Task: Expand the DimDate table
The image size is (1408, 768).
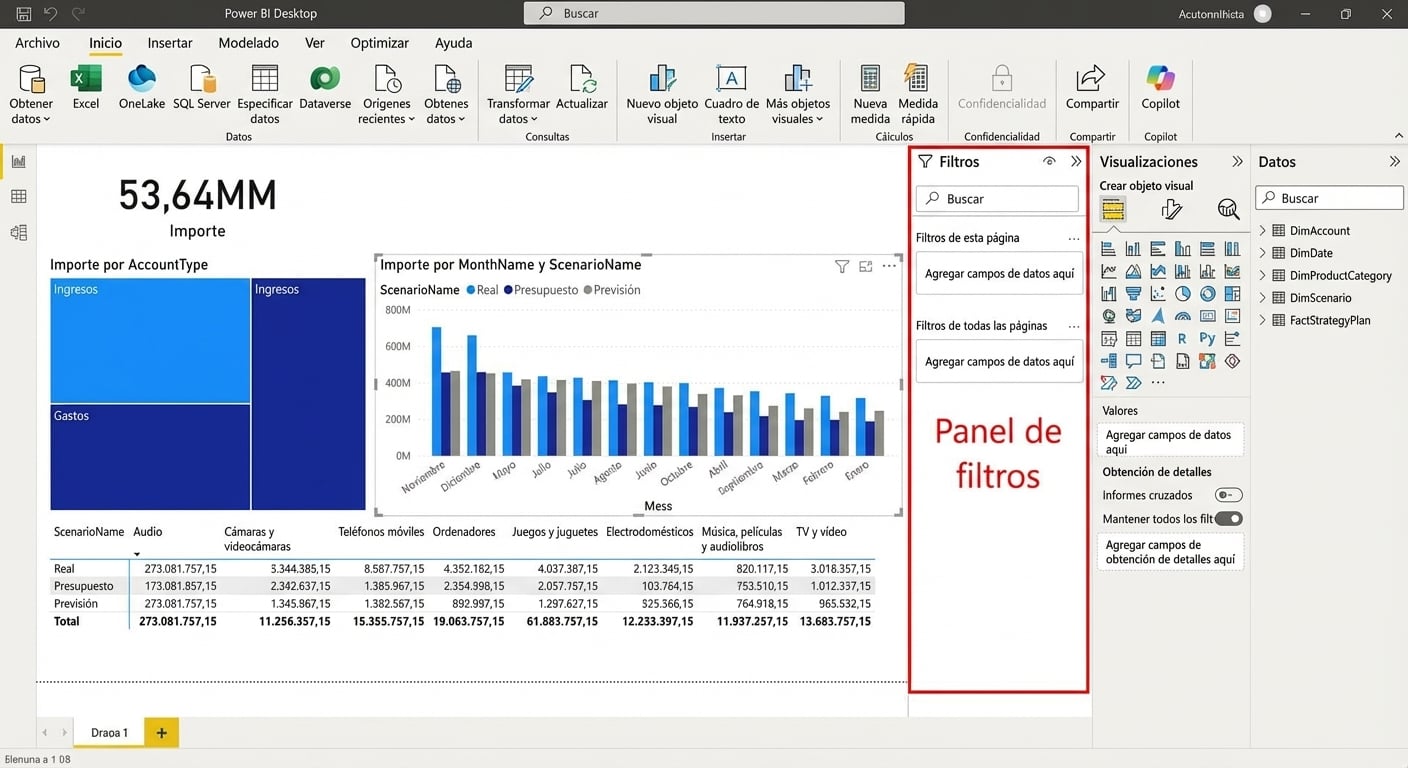Action: point(1262,252)
